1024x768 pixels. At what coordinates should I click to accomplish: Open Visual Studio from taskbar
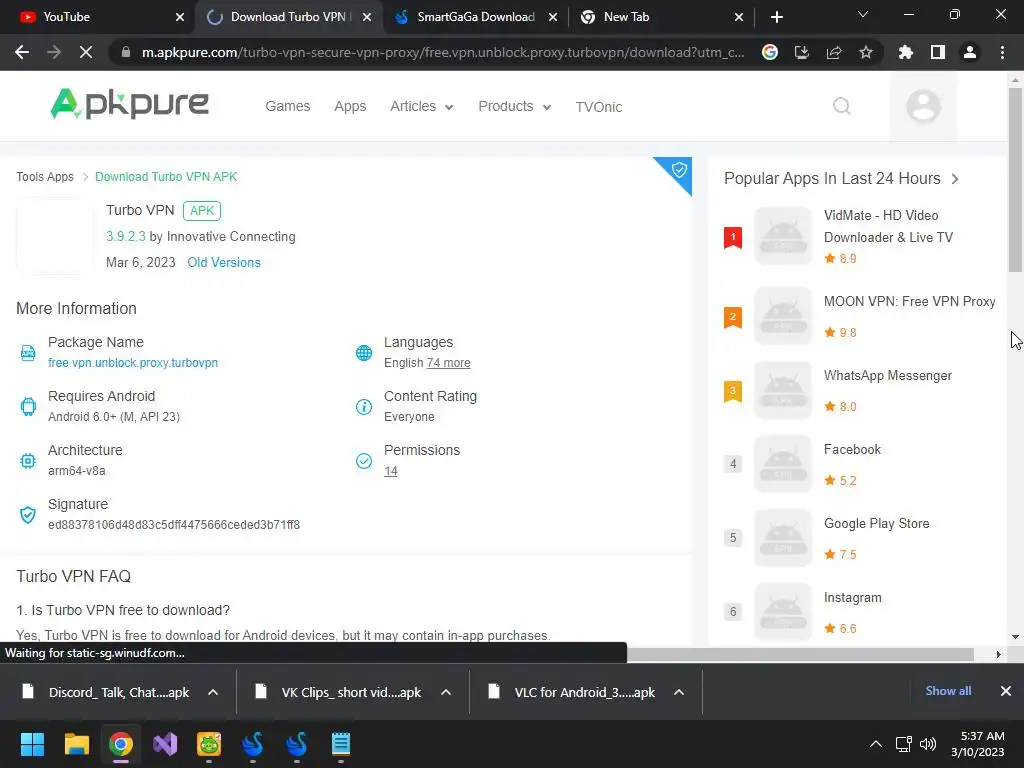click(x=165, y=744)
